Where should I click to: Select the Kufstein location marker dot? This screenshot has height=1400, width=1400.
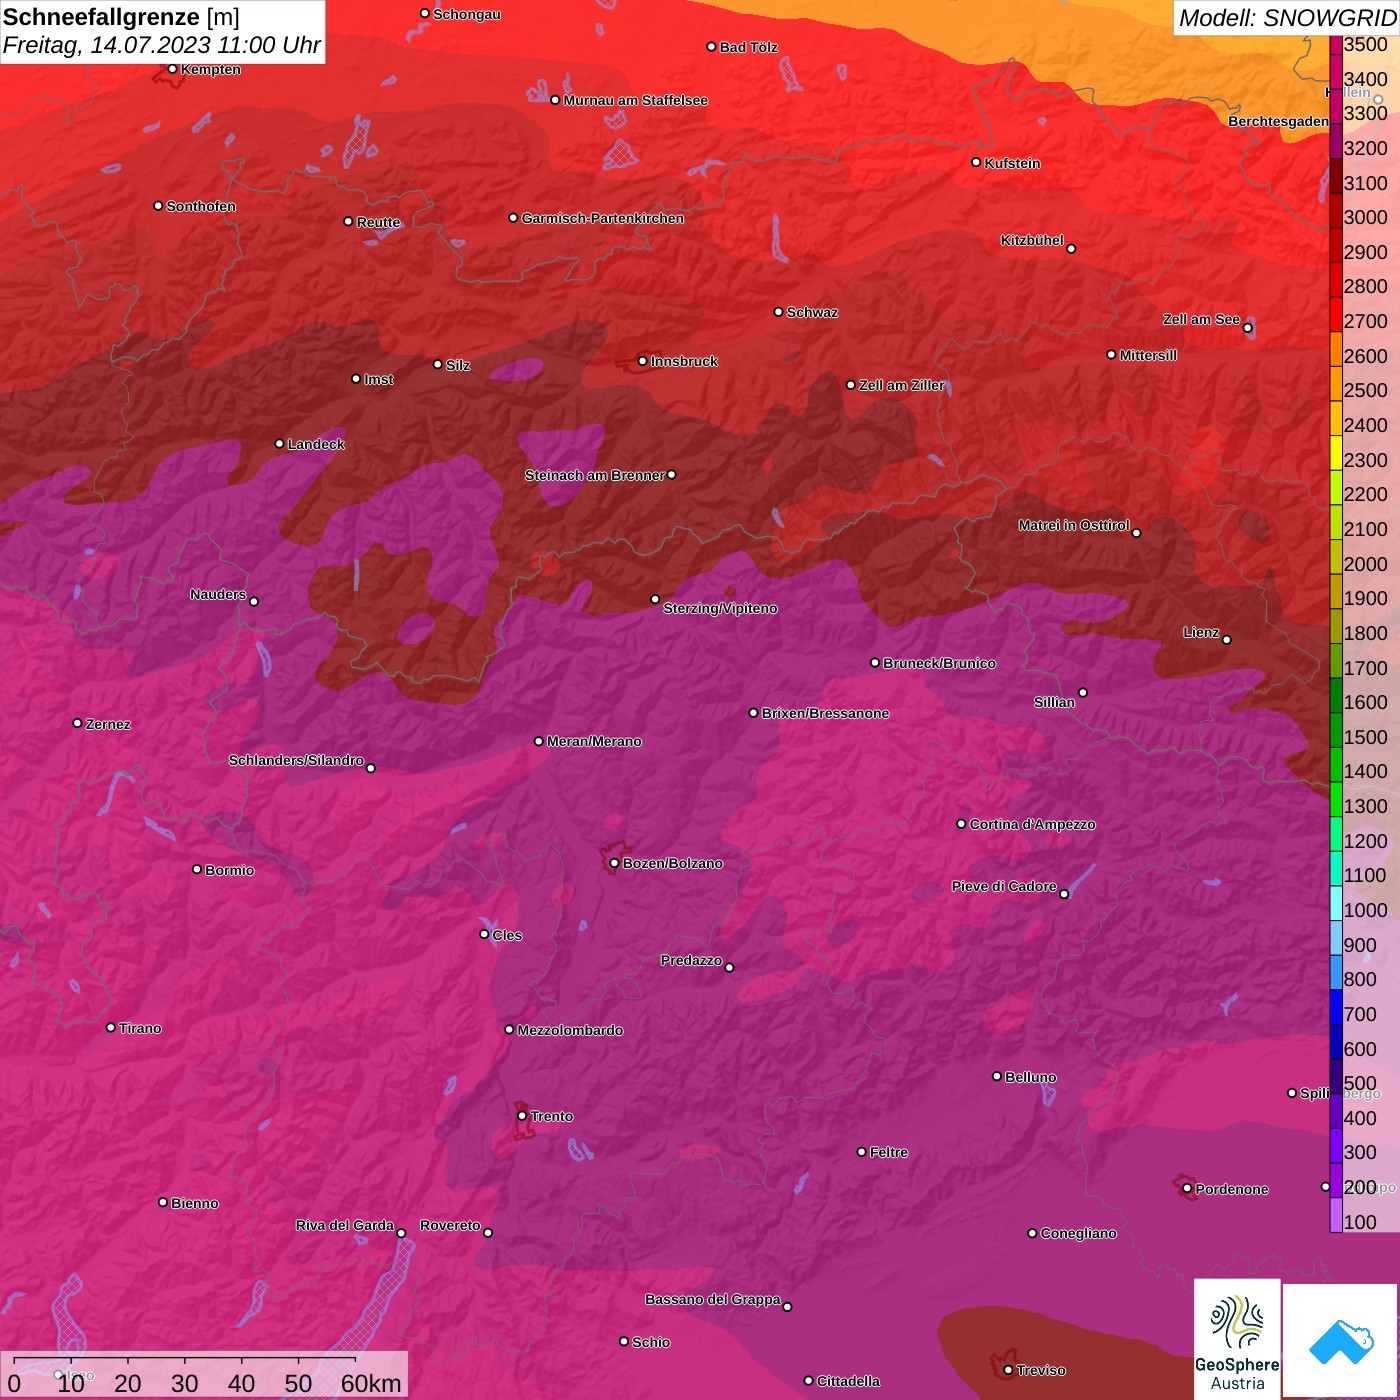(x=976, y=162)
